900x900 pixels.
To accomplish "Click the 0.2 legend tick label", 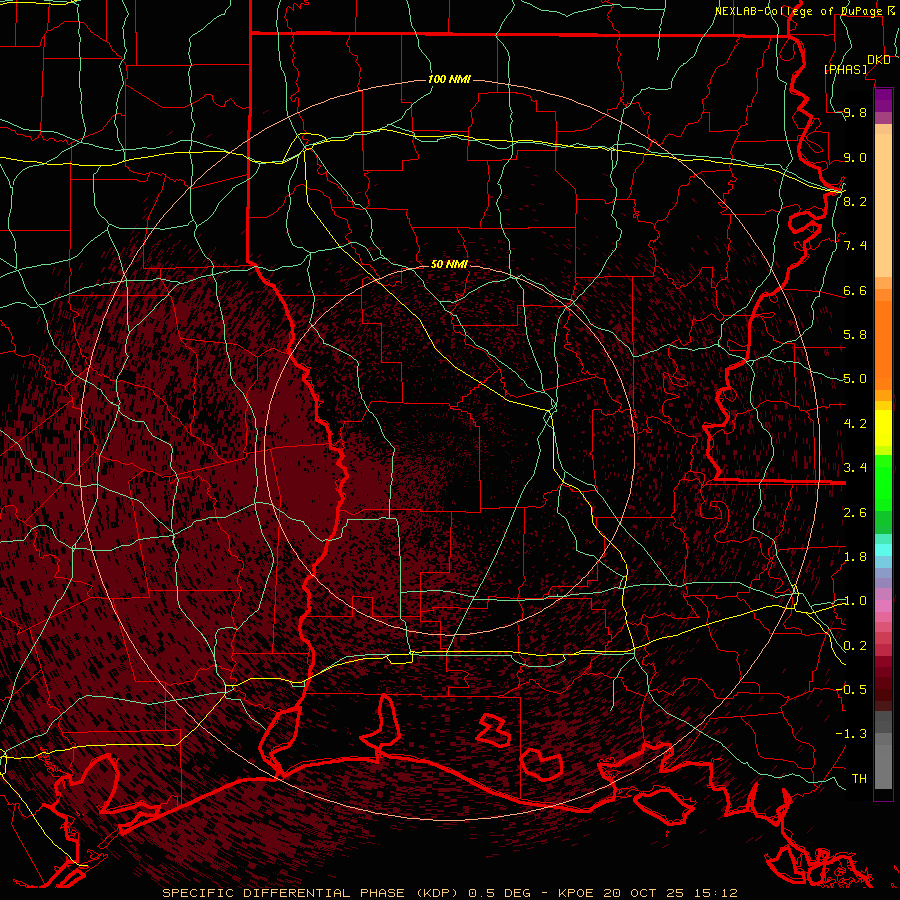I will 855,646.
